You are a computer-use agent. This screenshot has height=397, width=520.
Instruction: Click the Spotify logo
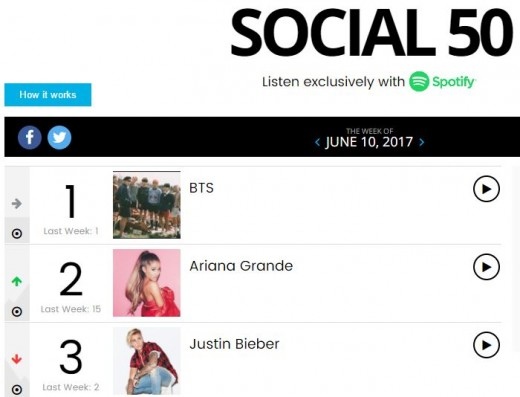(x=442, y=81)
